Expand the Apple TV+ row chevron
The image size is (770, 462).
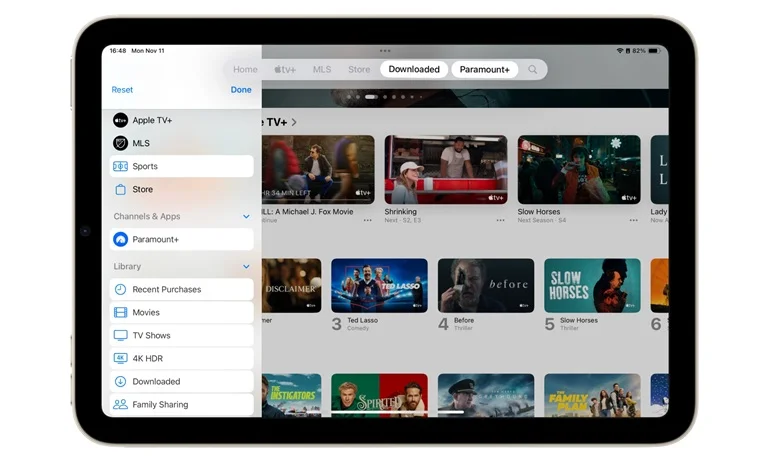click(294, 122)
